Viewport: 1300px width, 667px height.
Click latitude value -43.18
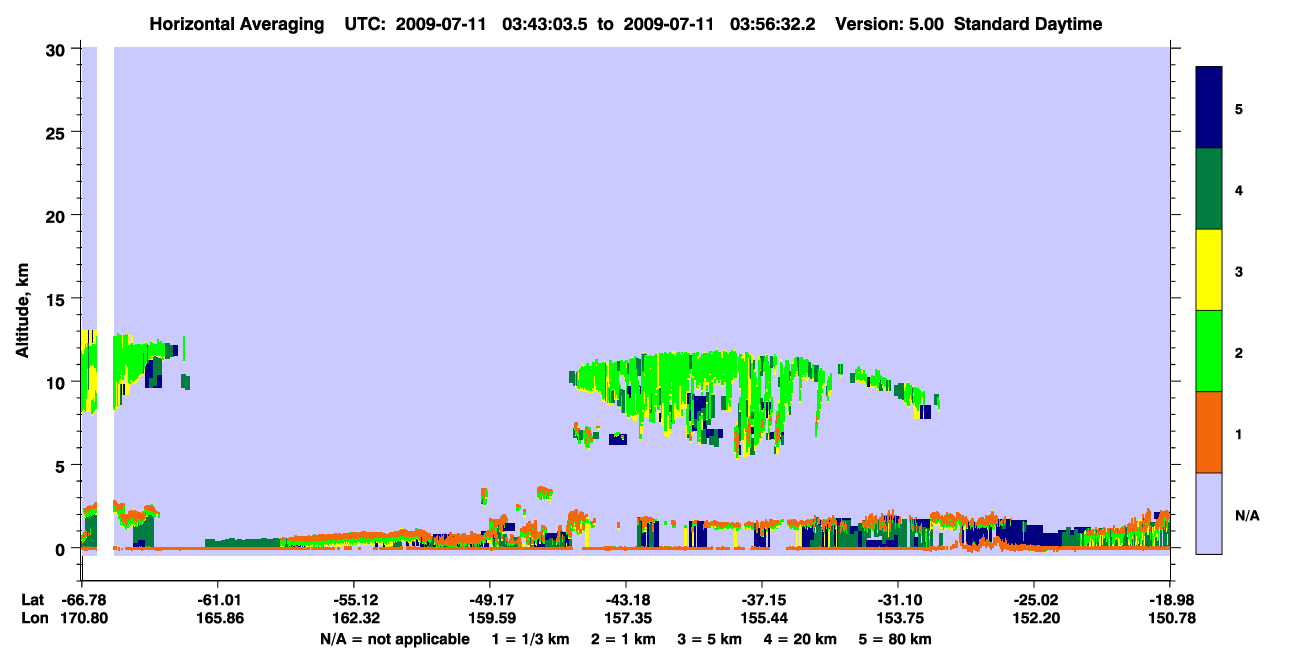pyautogui.click(x=626, y=599)
